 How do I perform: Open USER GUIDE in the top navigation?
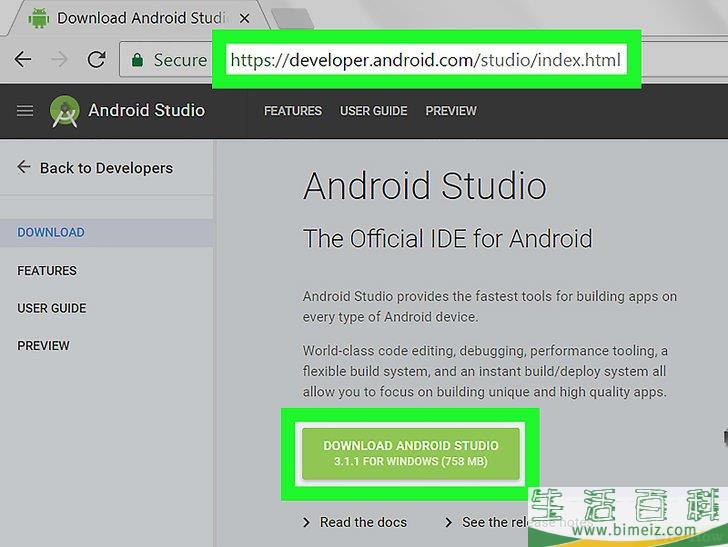point(374,111)
